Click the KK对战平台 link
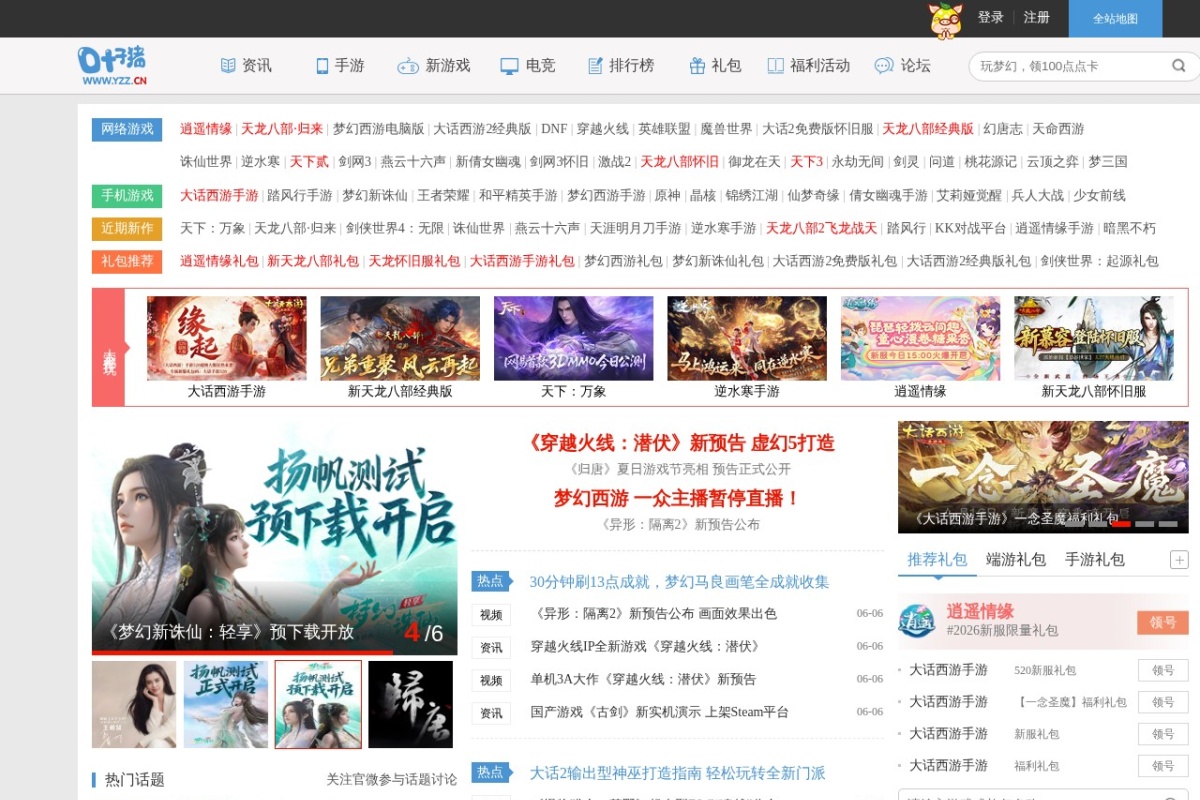Image resolution: width=1200 pixels, height=800 pixels. (x=970, y=228)
